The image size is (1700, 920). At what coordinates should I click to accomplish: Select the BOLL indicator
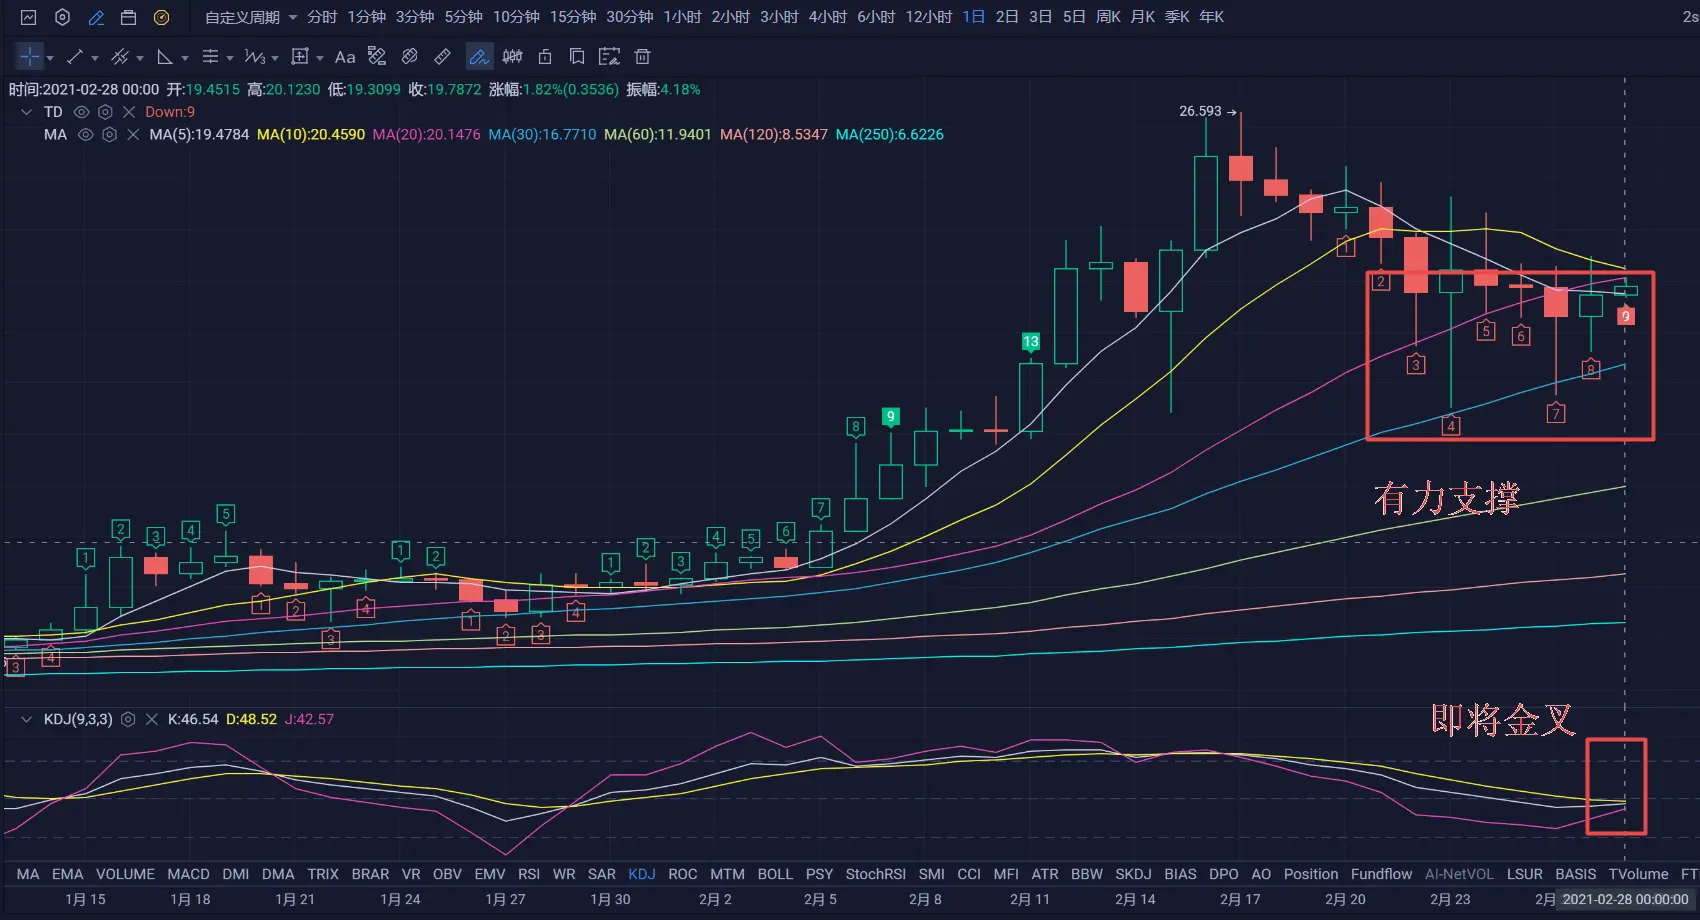(x=775, y=874)
